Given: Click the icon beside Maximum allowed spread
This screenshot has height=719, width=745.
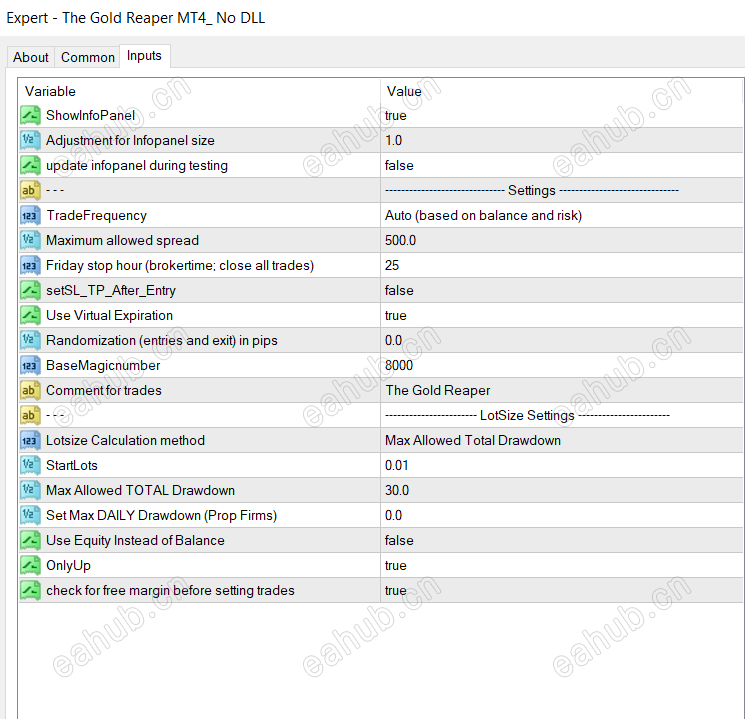Looking at the screenshot, I should tap(30, 240).
